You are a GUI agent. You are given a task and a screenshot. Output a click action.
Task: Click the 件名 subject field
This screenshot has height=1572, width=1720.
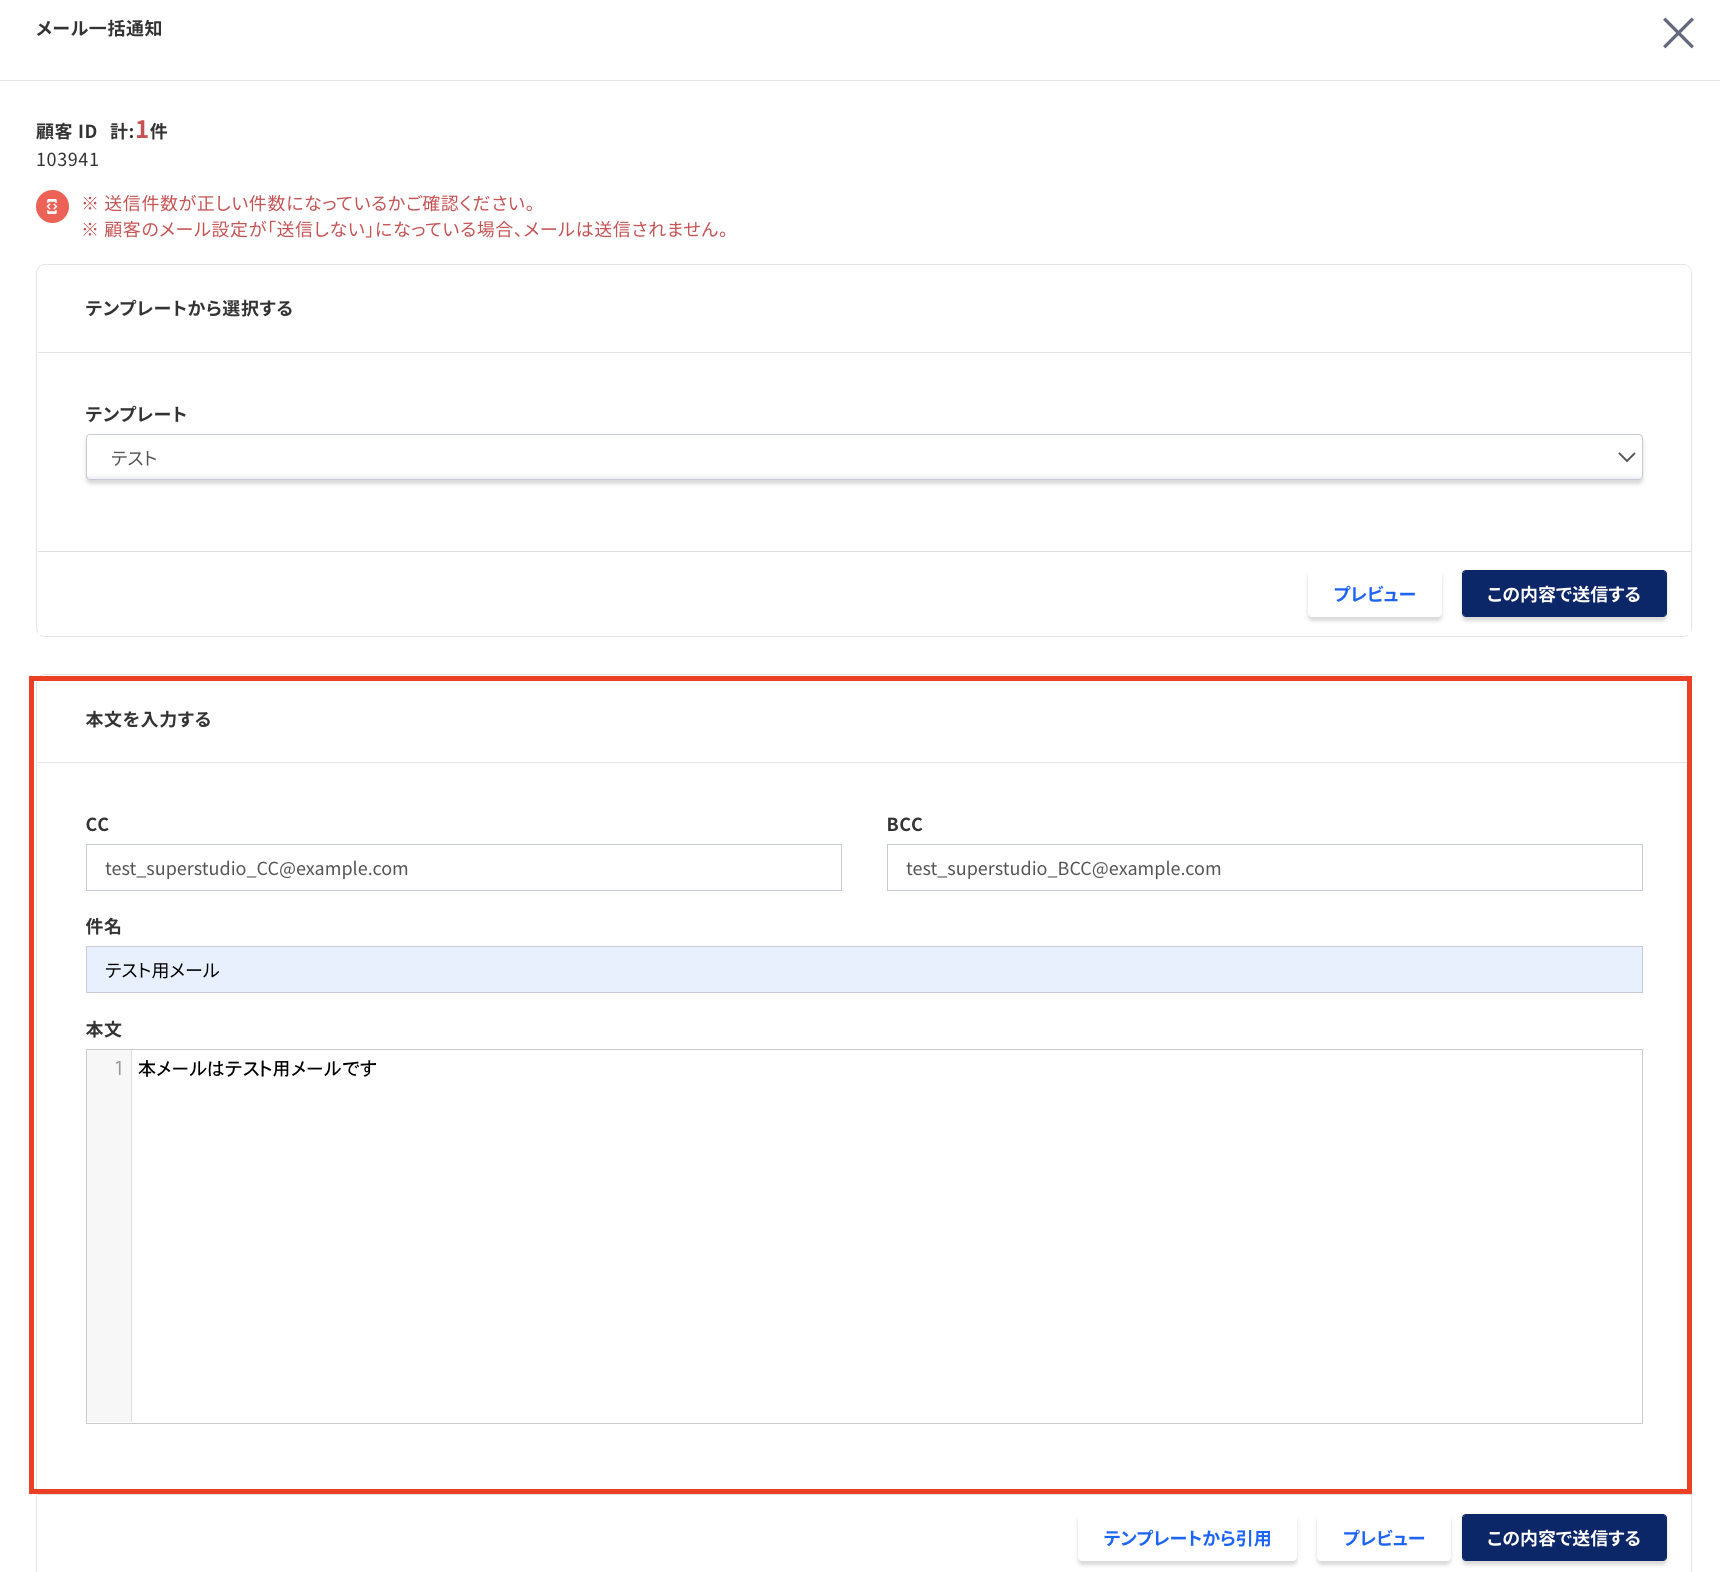pos(864,970)
